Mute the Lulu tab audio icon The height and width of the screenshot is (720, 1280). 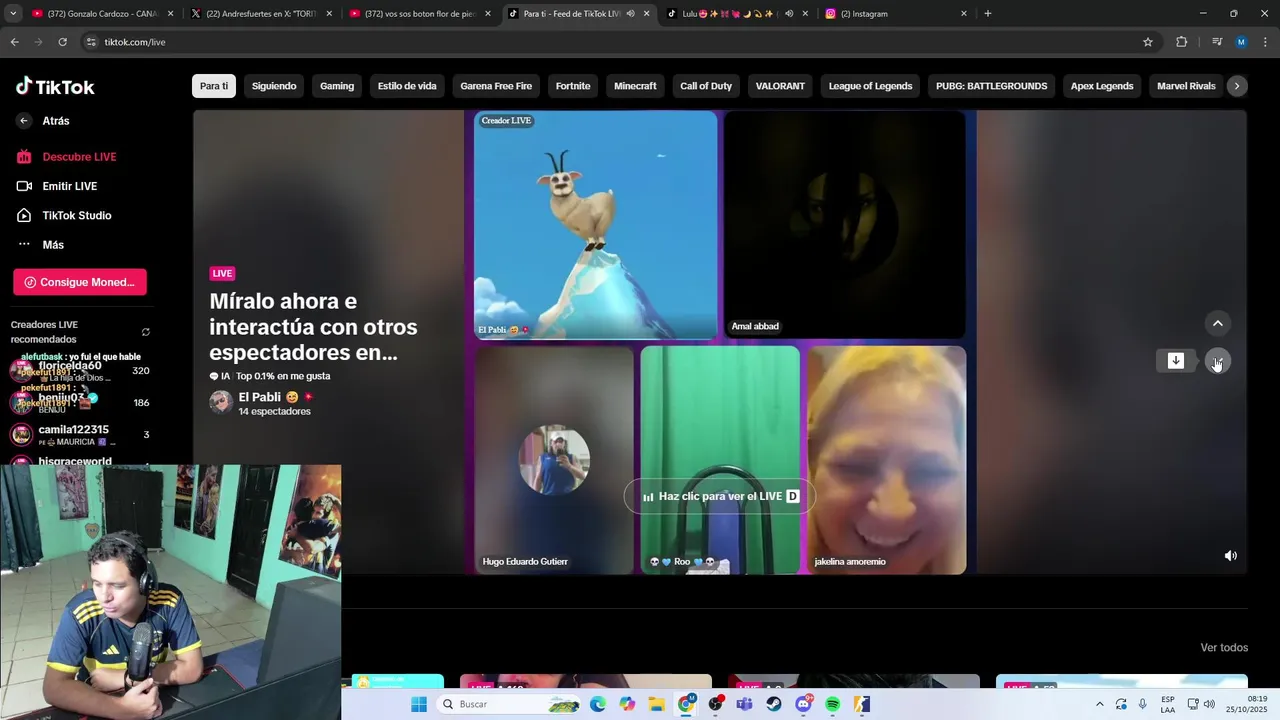789,14
